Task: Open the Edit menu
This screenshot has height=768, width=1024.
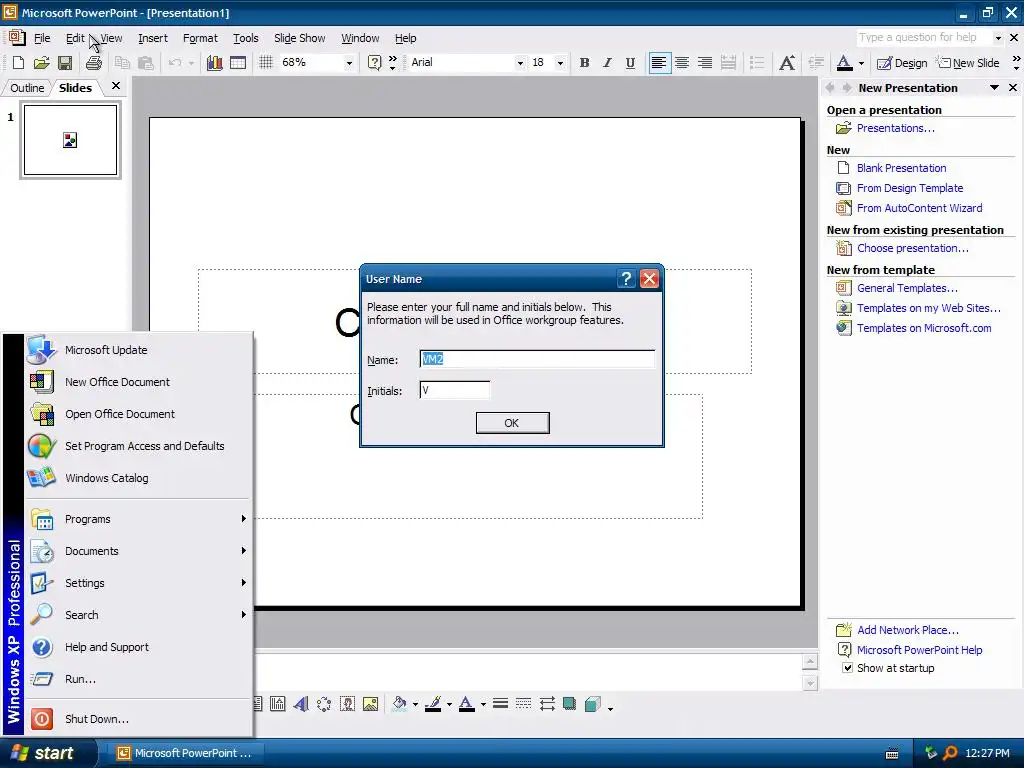Action: [x=75, y=38]
